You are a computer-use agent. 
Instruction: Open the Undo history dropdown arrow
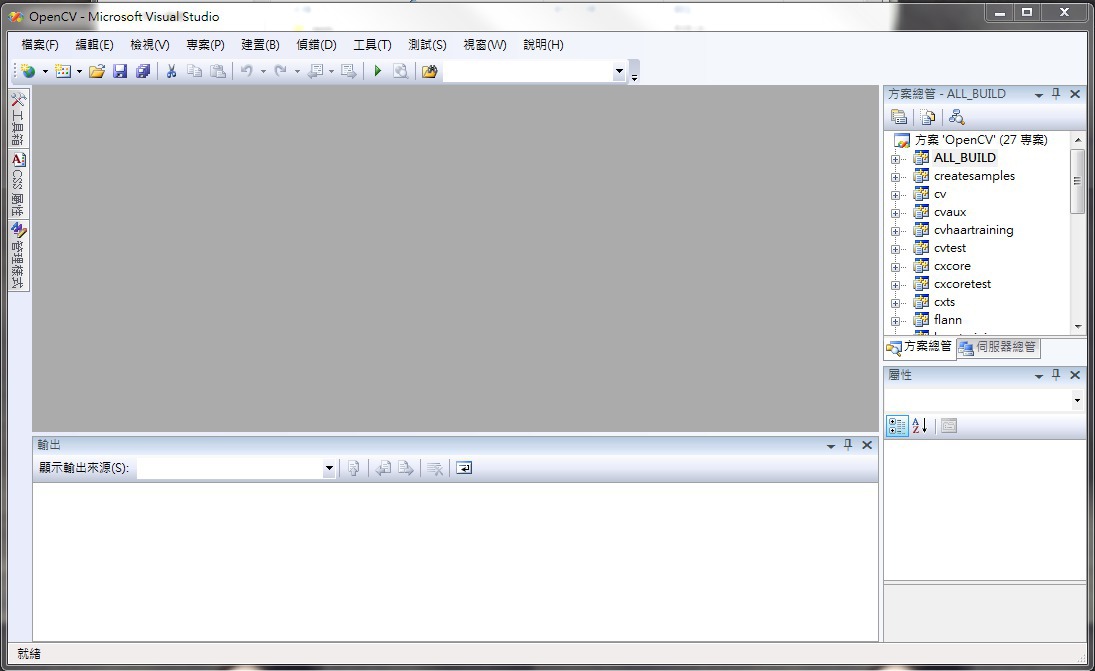click(x=263, y=71)
